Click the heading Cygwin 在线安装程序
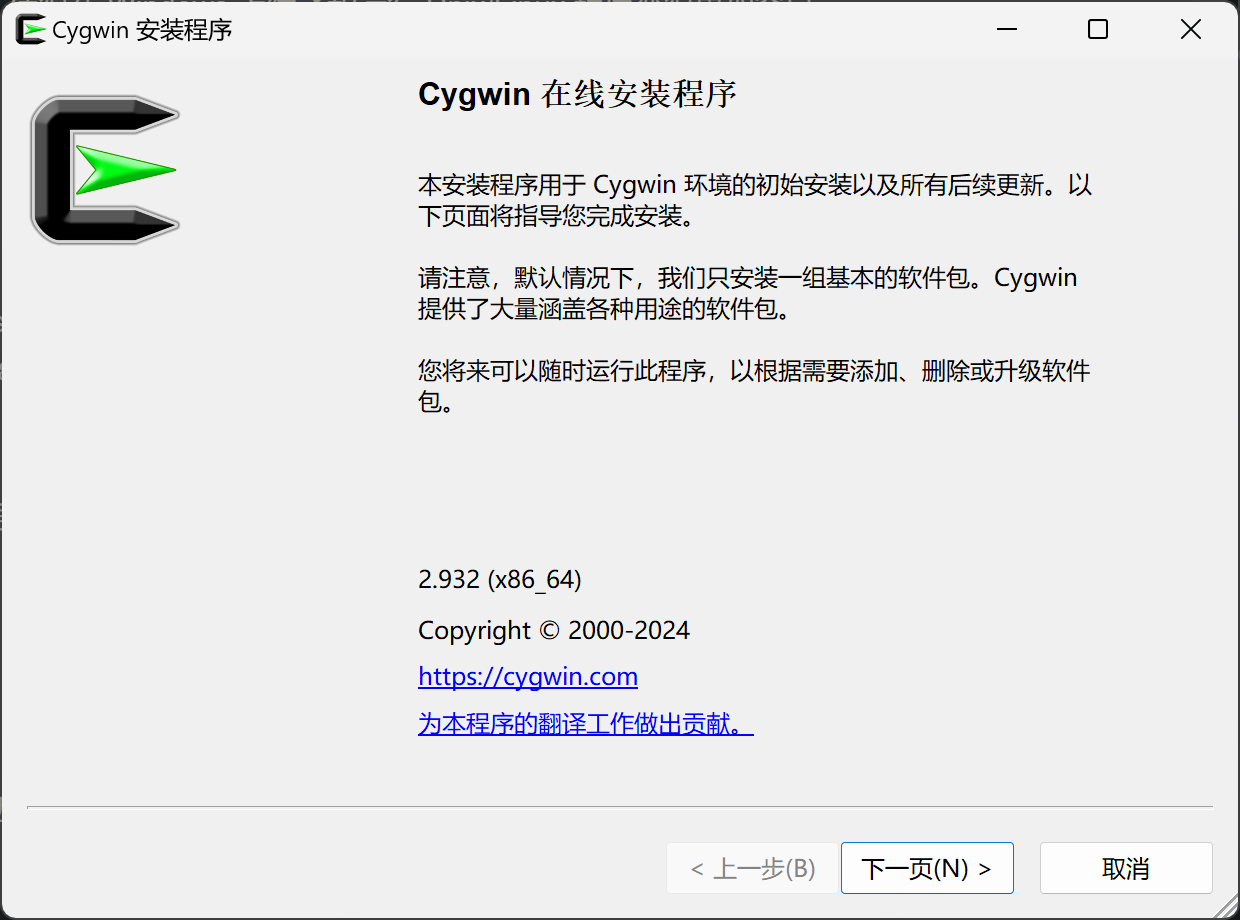 [x=577, y=95]
